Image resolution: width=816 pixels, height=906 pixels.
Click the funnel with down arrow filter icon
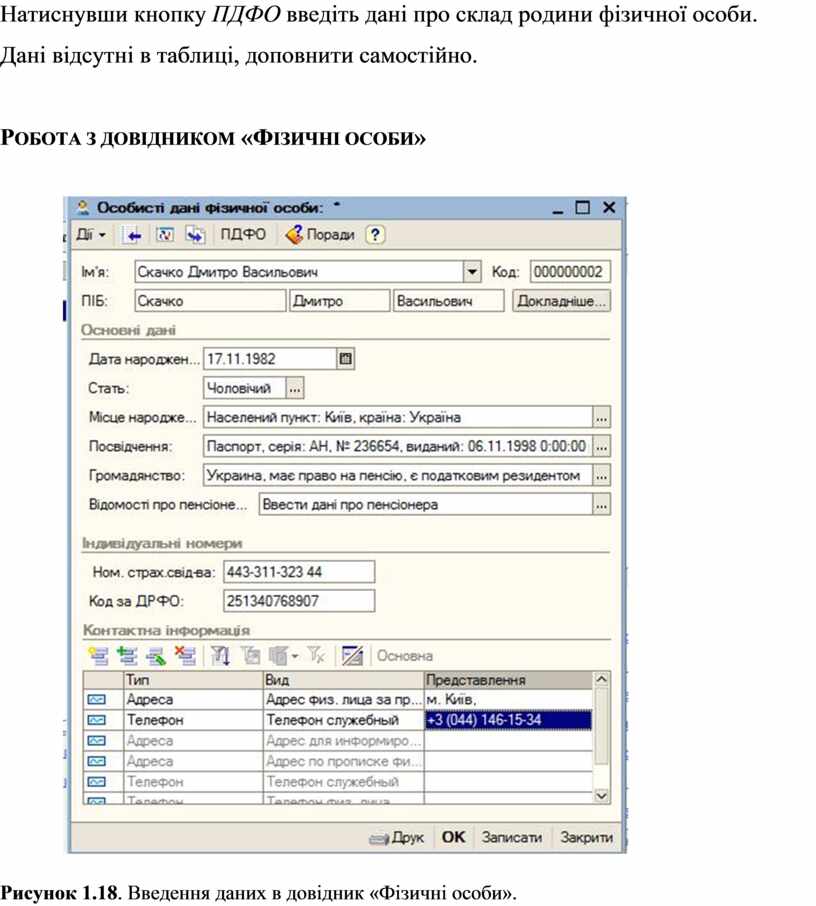(x=220, y=656)
